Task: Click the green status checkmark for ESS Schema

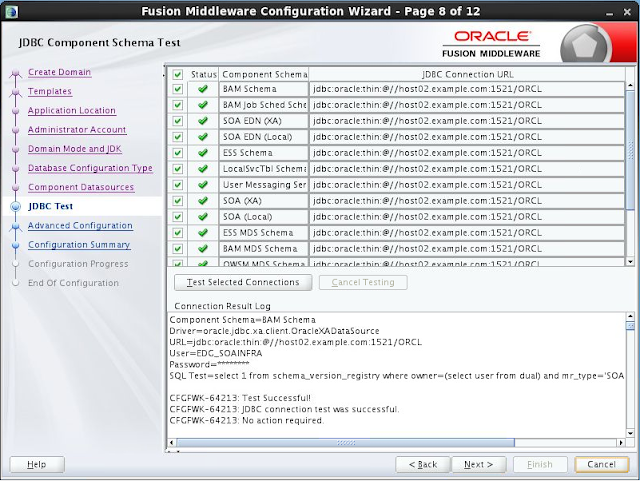Action: [x=203, y=153]
